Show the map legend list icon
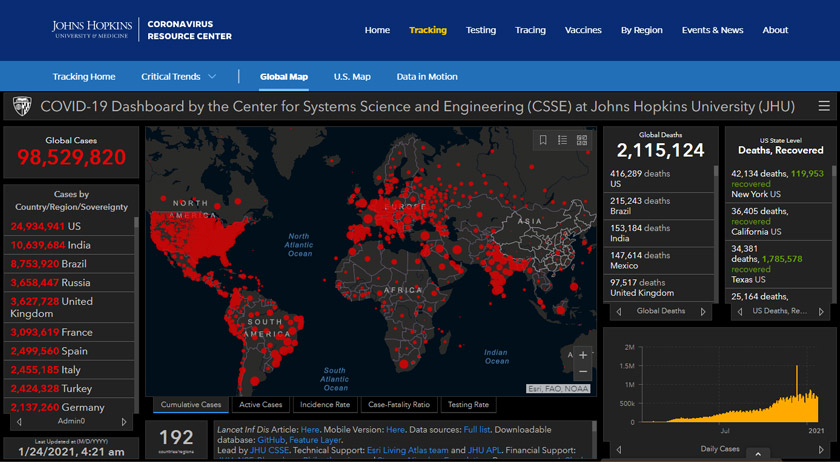The image size is (840, 462). [562, 141]
